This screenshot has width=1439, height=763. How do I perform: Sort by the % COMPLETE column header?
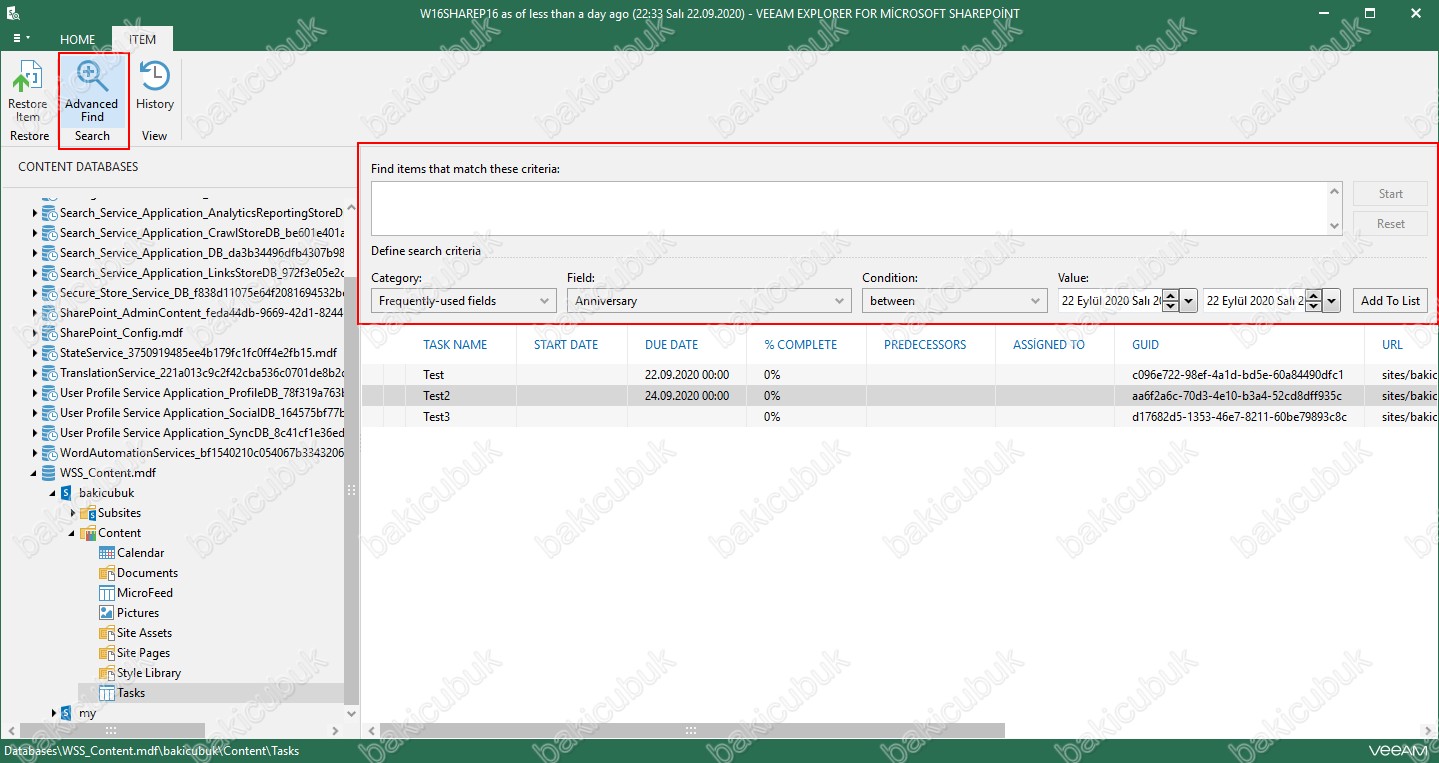pyautogui.click(x=800, y=345)
